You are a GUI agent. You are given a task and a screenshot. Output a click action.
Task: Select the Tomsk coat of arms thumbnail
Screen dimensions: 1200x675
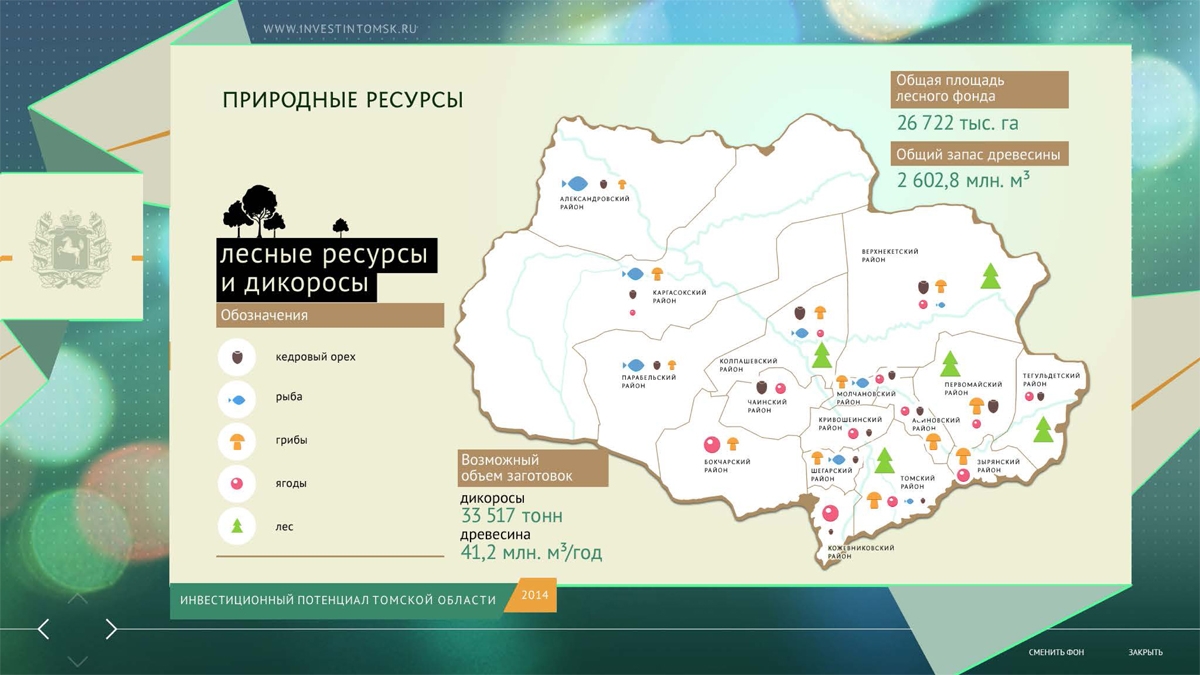(x=69, y=250)
